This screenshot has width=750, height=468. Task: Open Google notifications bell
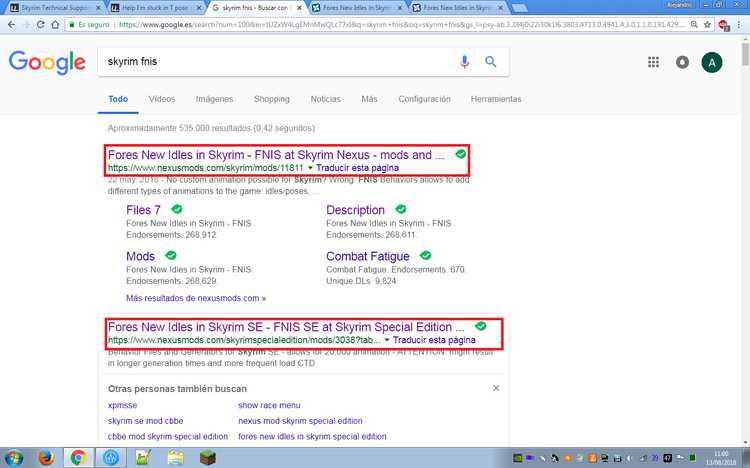pos(682,62)
